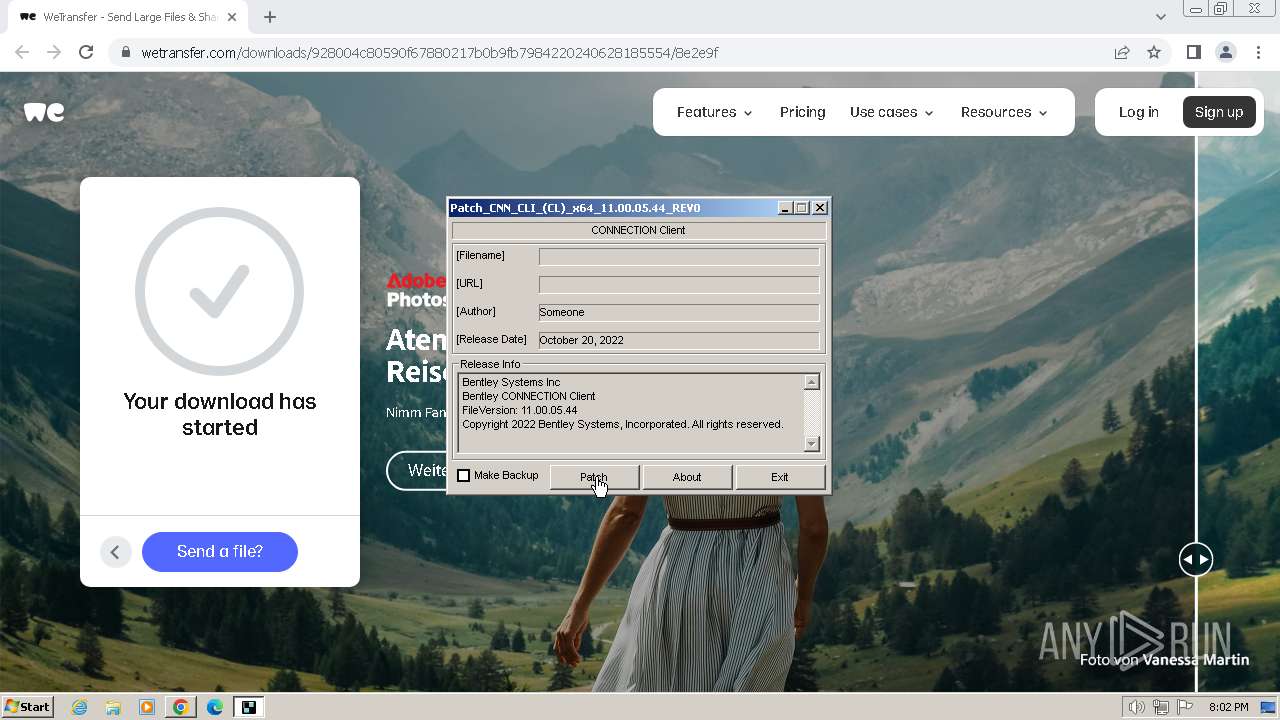Click the forward navigation arrow
The image size is (1280, 720).
(x=54, y=52)
